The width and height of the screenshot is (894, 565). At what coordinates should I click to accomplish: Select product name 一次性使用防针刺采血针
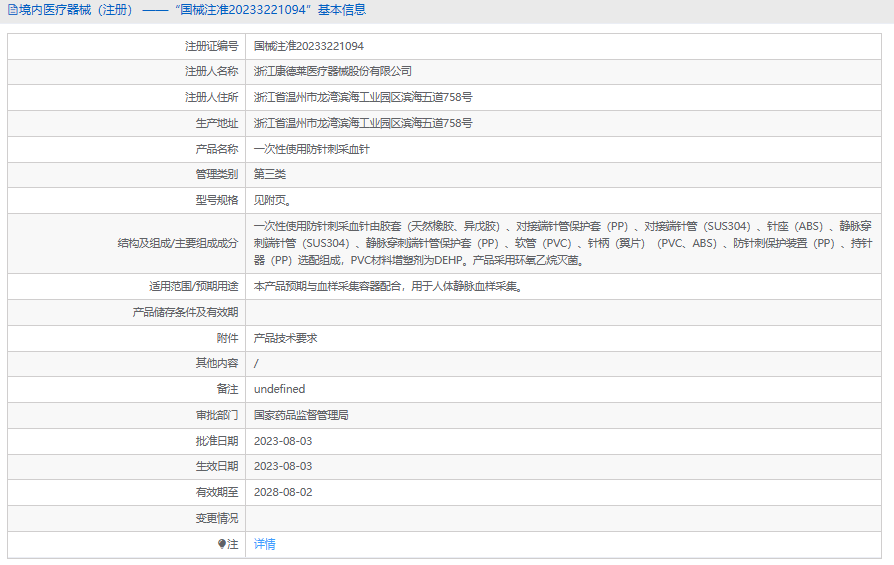(x=312, y=149)
